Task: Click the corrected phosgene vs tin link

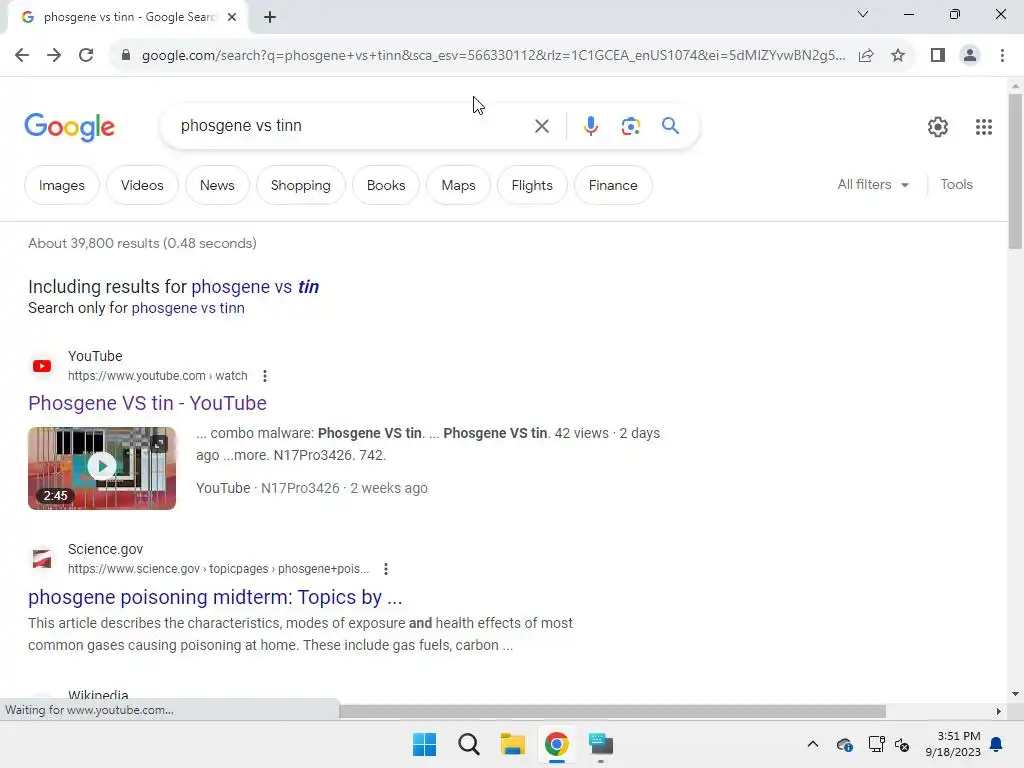Action: (255, 287)
